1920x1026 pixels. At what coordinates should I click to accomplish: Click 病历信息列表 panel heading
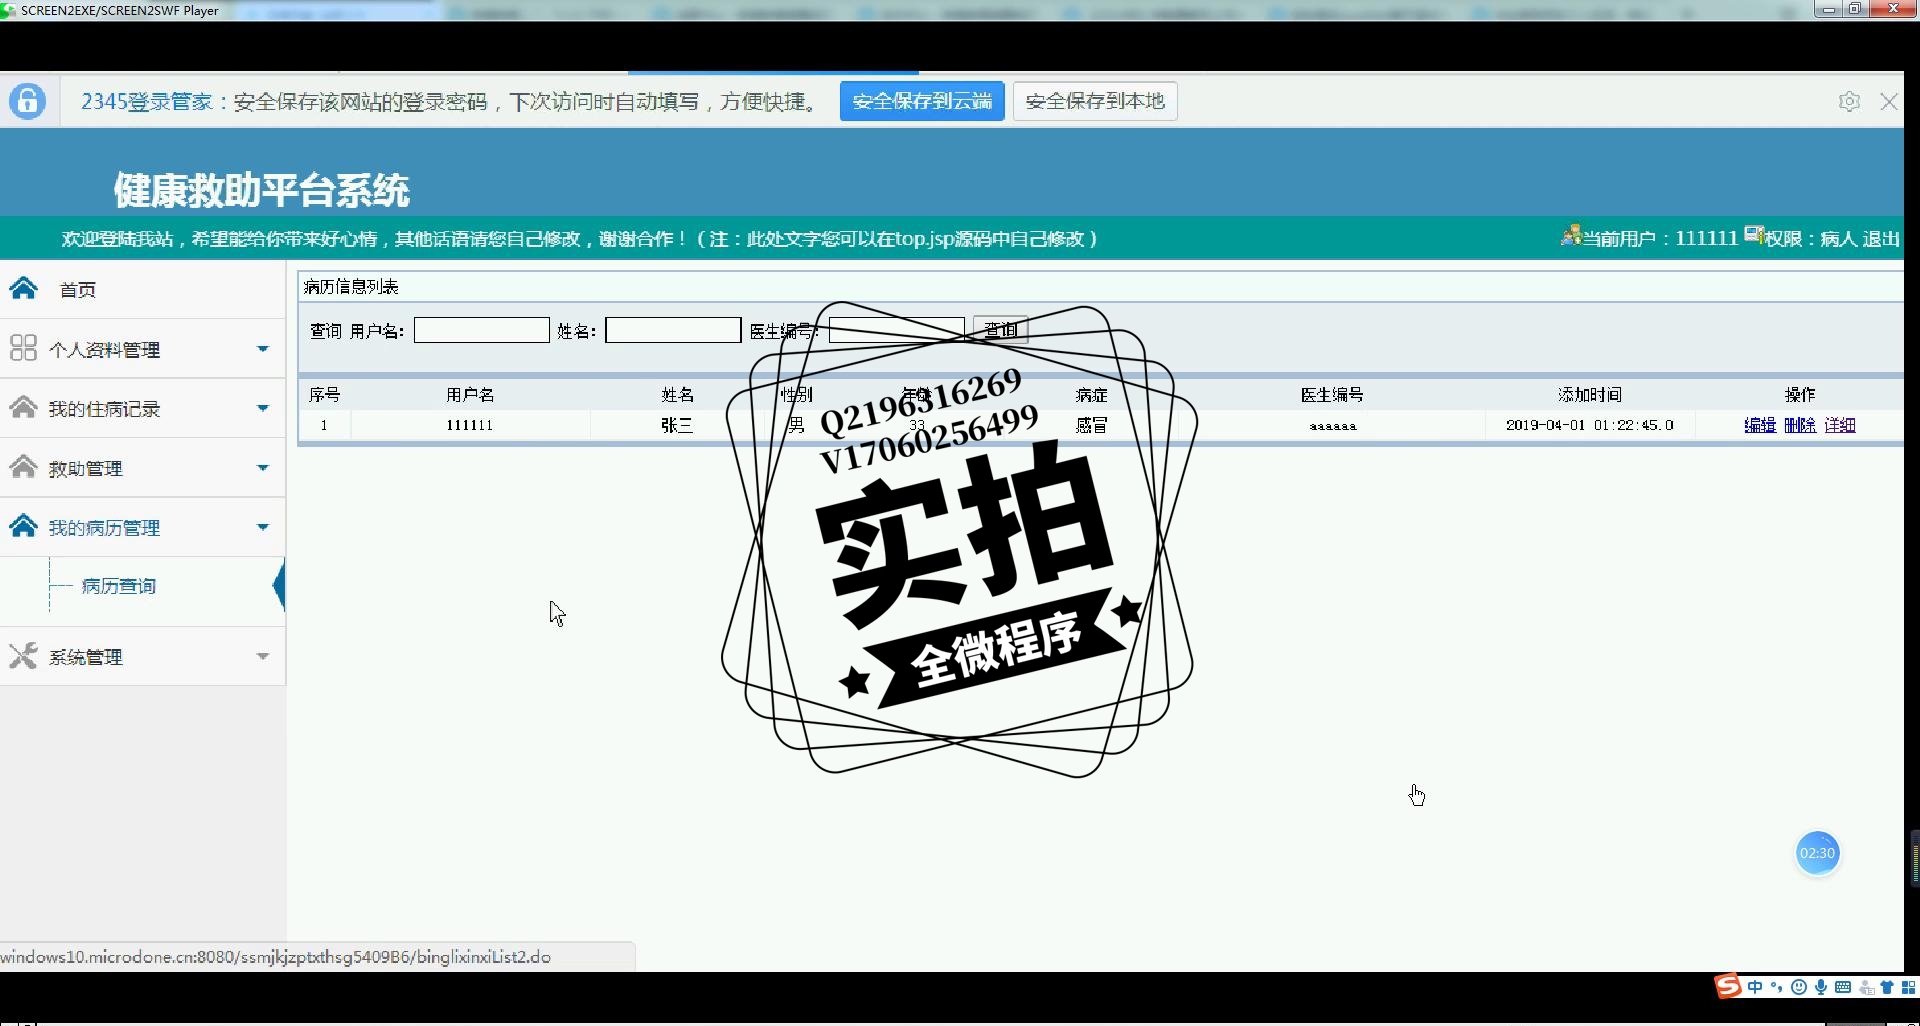351,287
